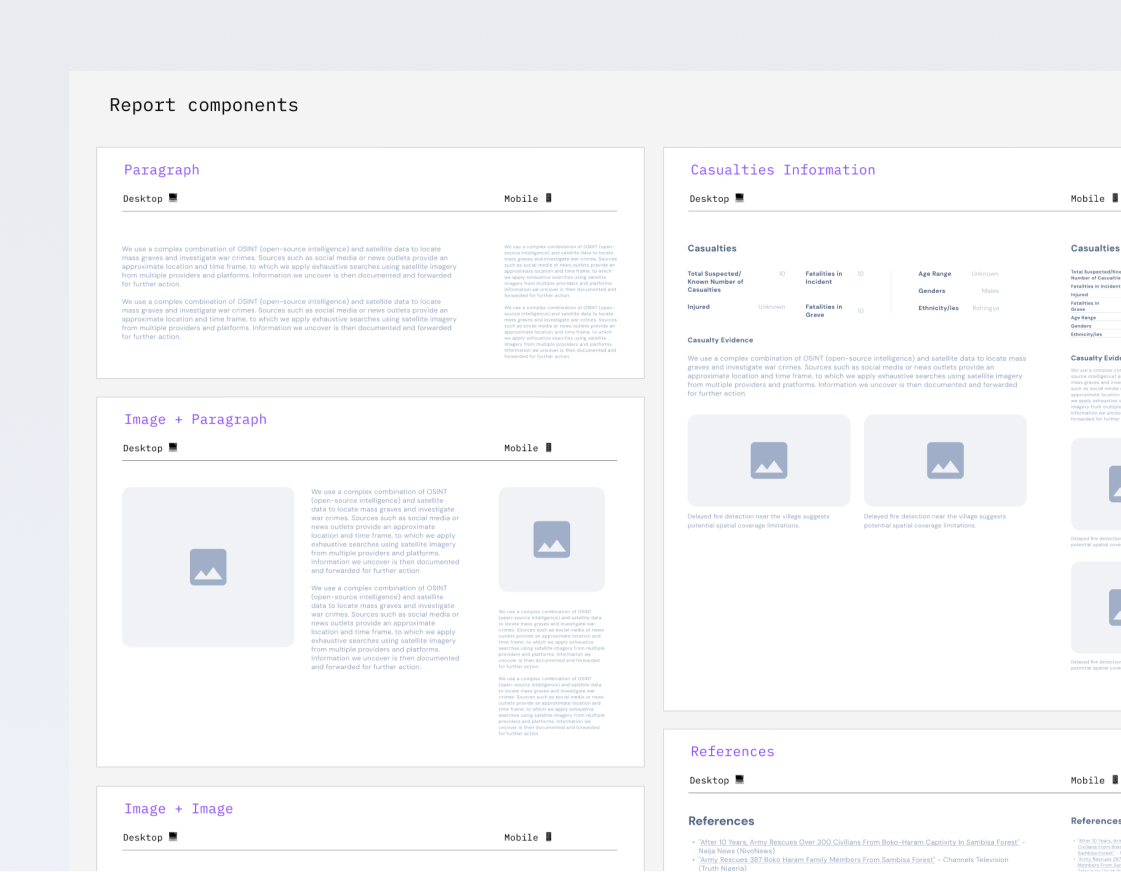Select the second Casualty Evidence image placeholder

click(x=945, y=460)
